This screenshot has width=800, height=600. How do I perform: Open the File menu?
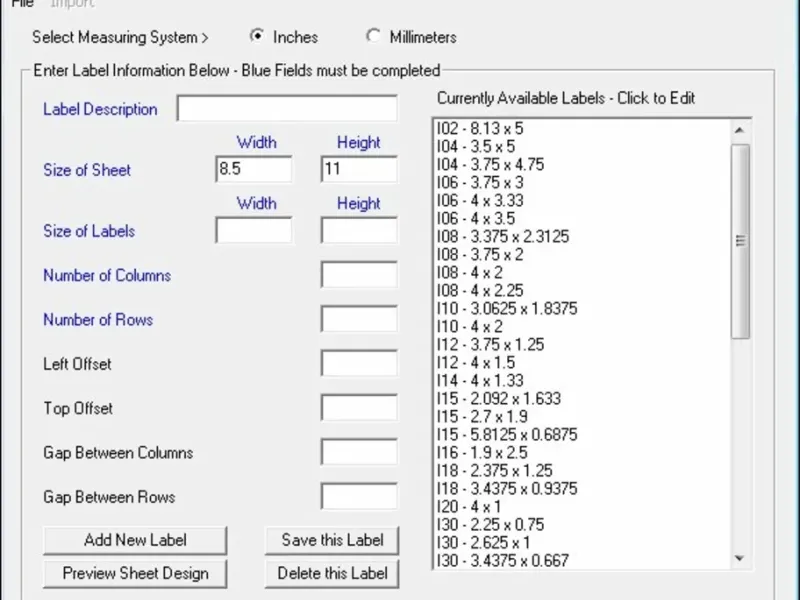click(x=22, y=4)
